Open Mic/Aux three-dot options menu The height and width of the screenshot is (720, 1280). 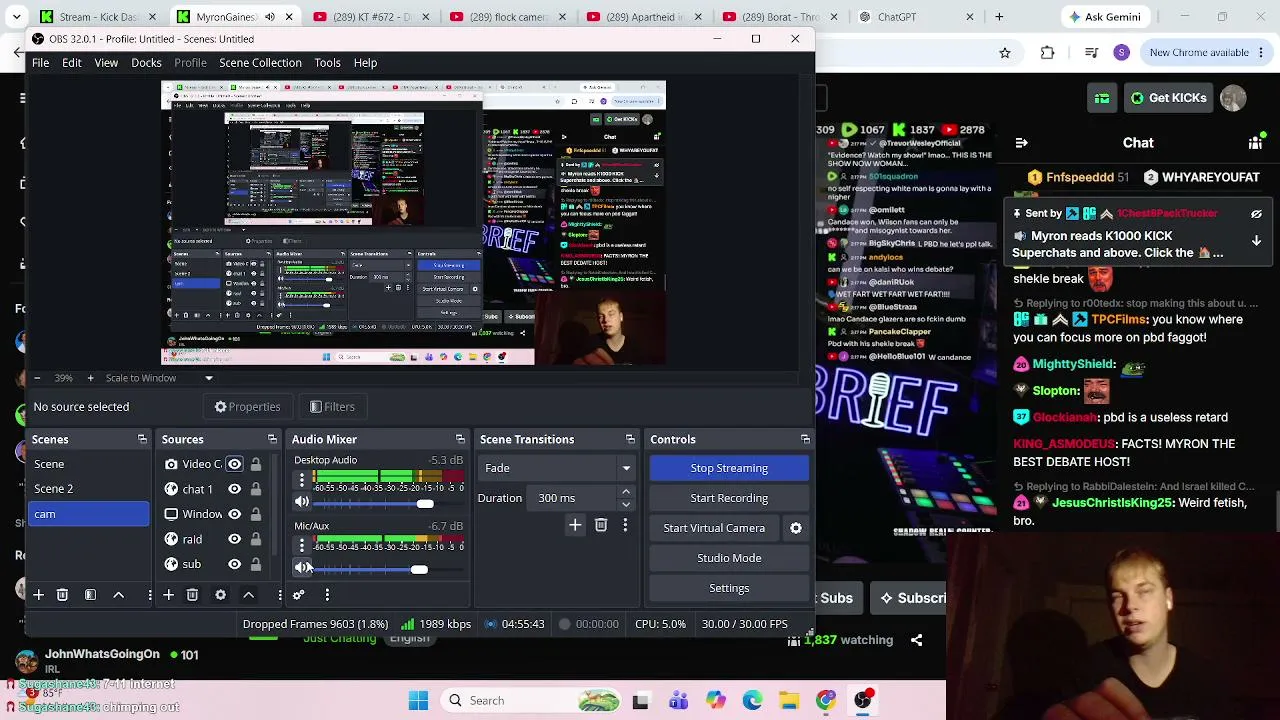pos(302,545)
